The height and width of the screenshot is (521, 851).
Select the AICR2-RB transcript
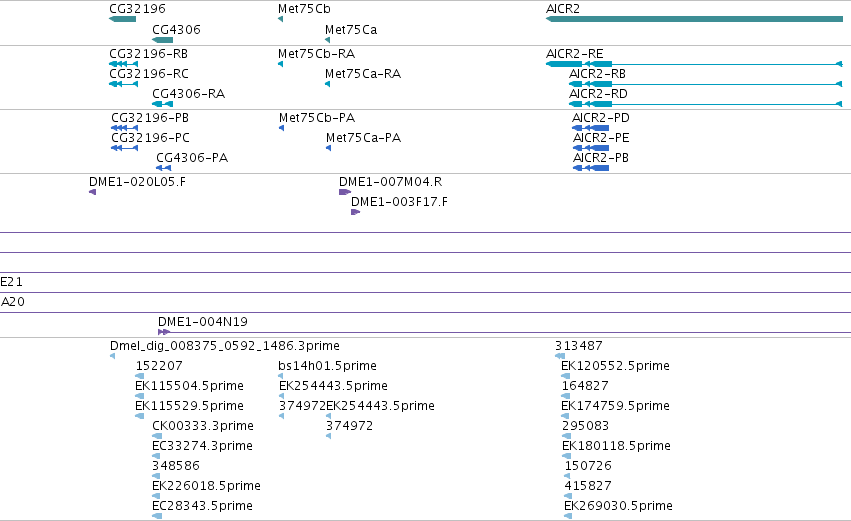click(706, 84)
